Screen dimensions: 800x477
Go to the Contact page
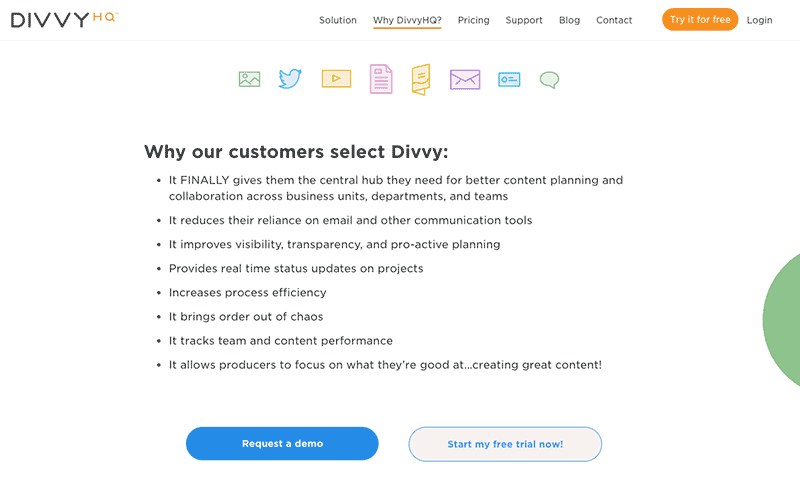coord(614,20)
